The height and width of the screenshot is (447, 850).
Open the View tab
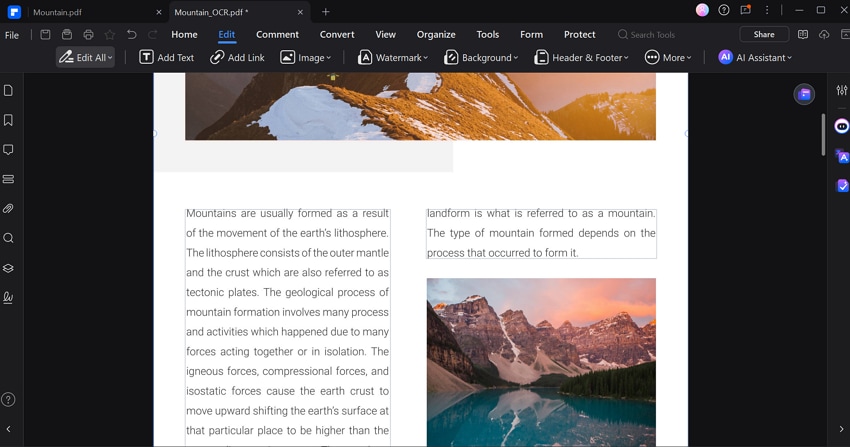385,34
